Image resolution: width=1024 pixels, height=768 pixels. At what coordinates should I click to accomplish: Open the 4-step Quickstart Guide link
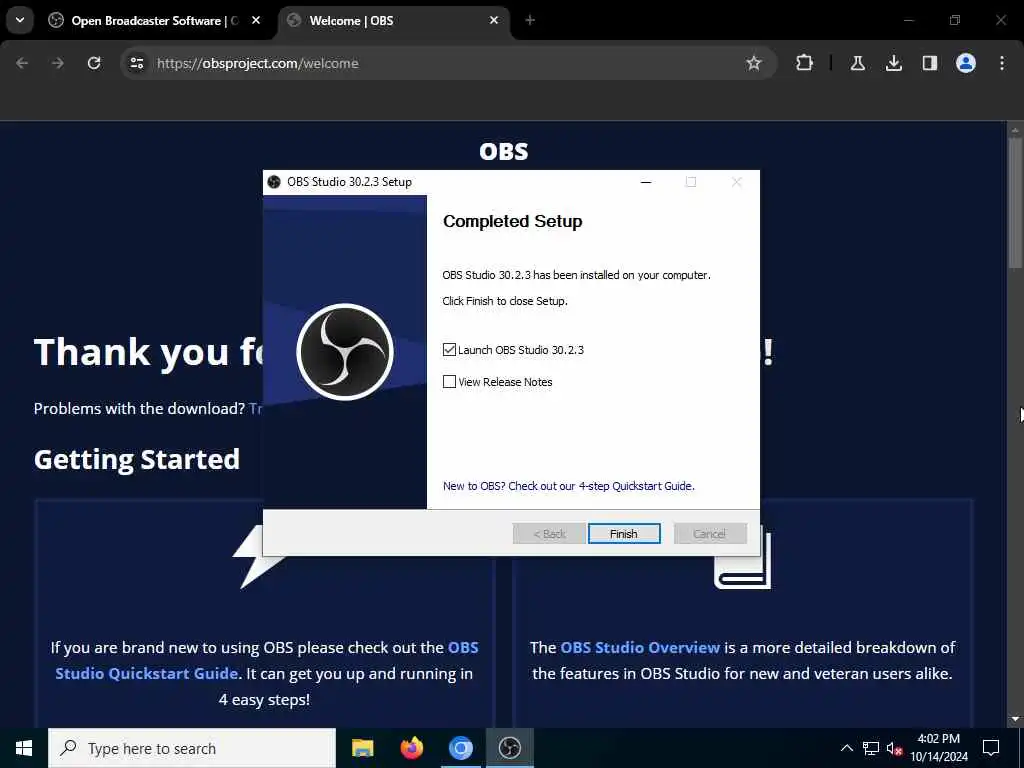click(x=568, y=486)
